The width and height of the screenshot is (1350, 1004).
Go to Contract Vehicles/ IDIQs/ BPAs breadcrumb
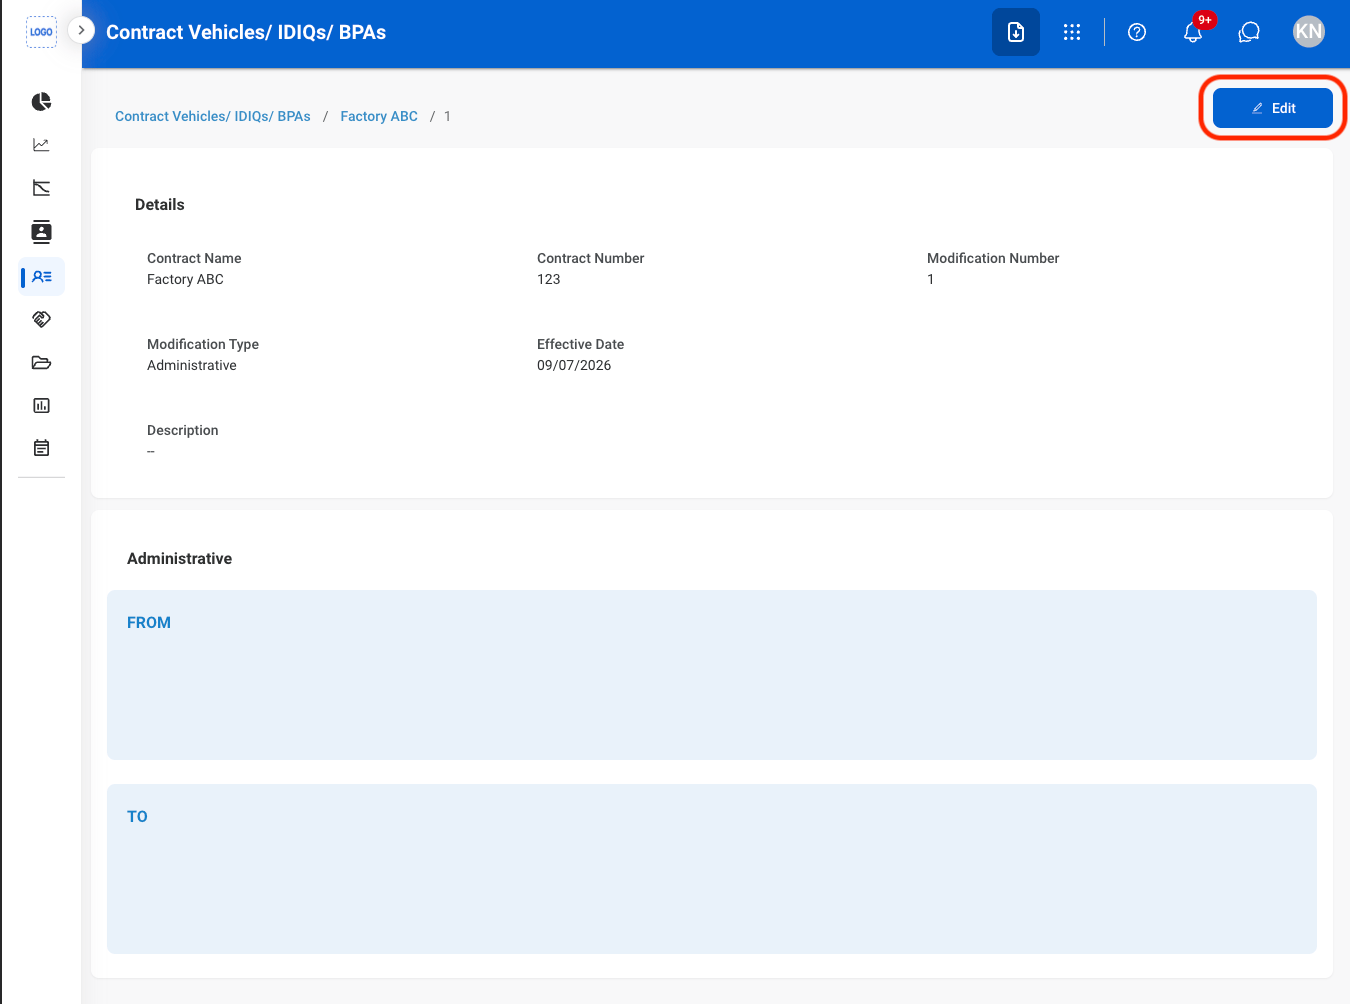[x=213, y=116]
